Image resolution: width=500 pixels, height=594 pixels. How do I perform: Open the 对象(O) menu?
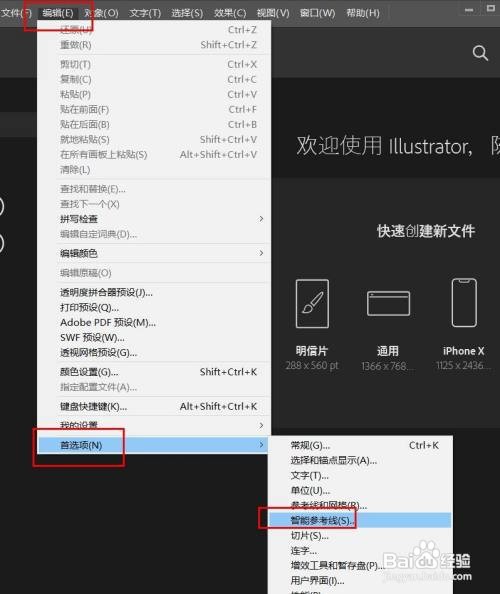point(101,13)
